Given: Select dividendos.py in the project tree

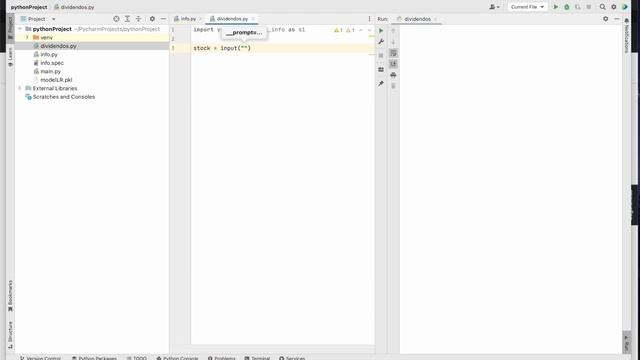Looking at the screenshot, I should tap(58, 46).
